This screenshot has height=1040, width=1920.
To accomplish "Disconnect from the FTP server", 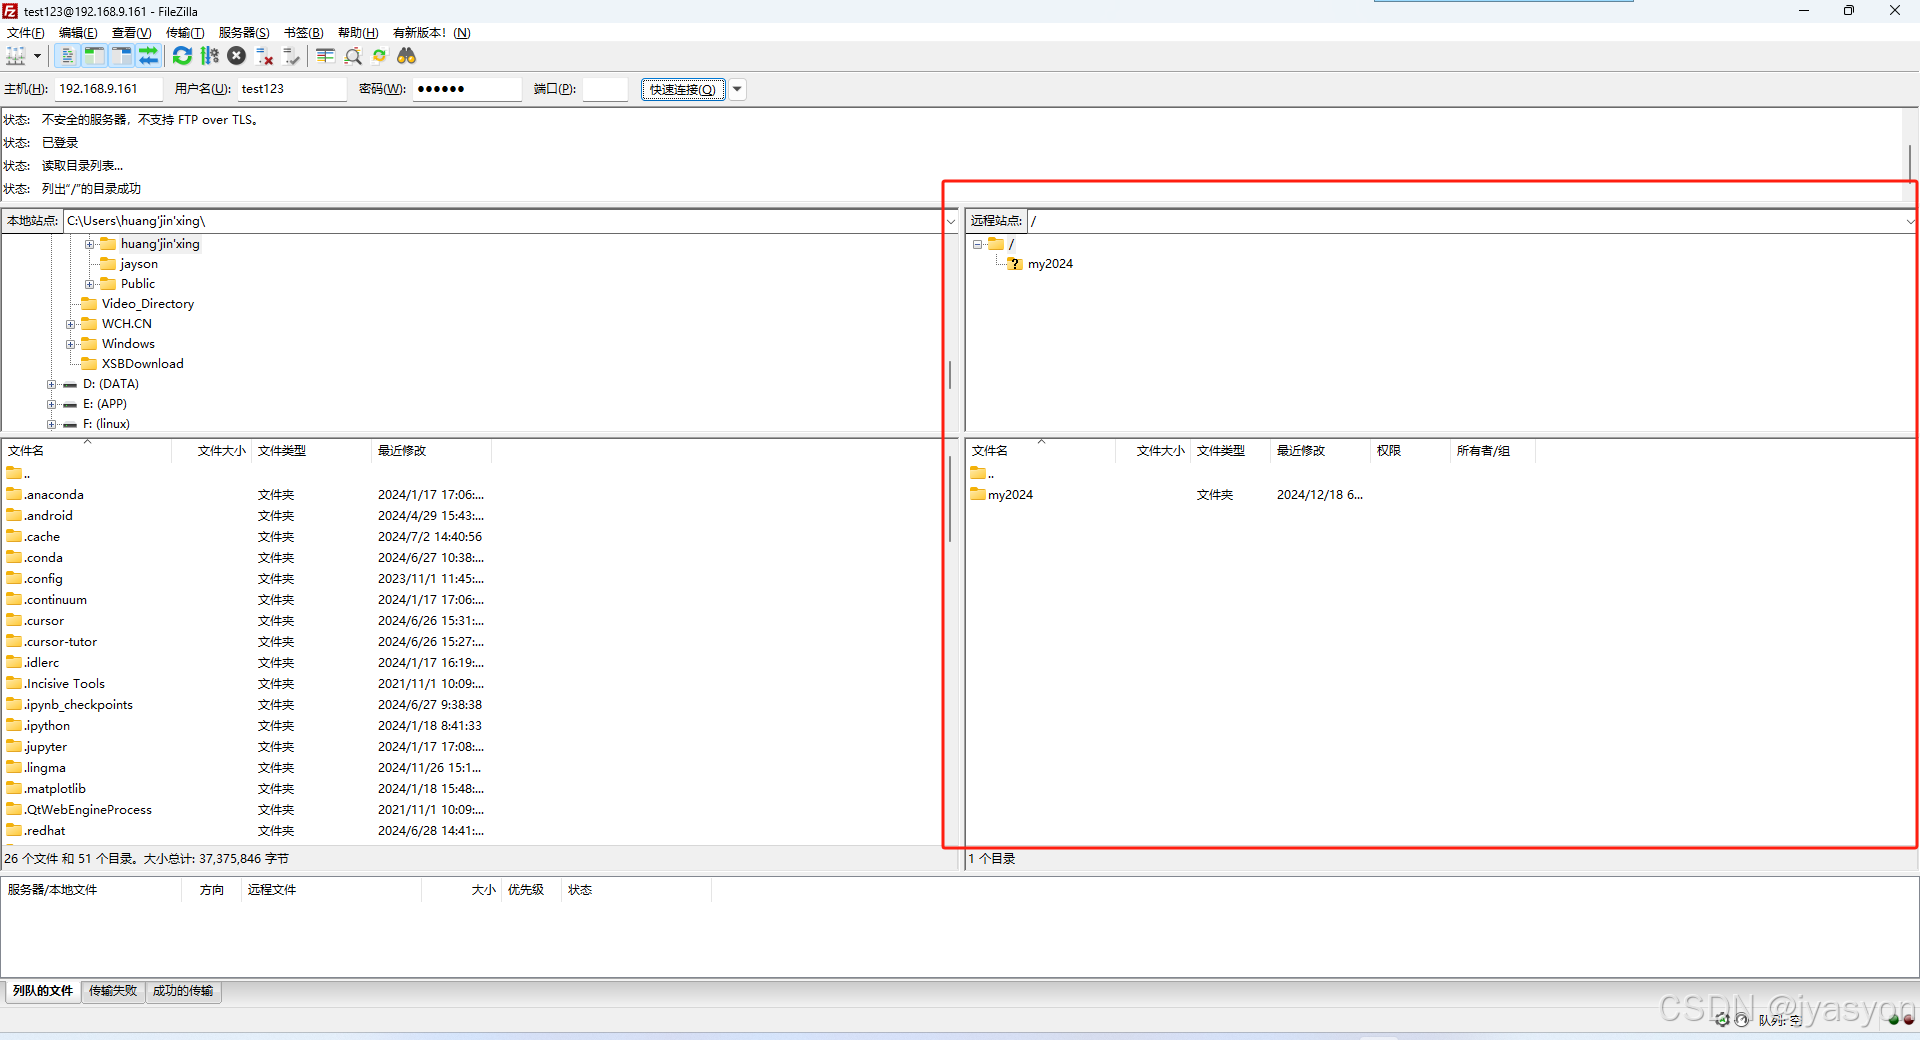I will 265,56.
